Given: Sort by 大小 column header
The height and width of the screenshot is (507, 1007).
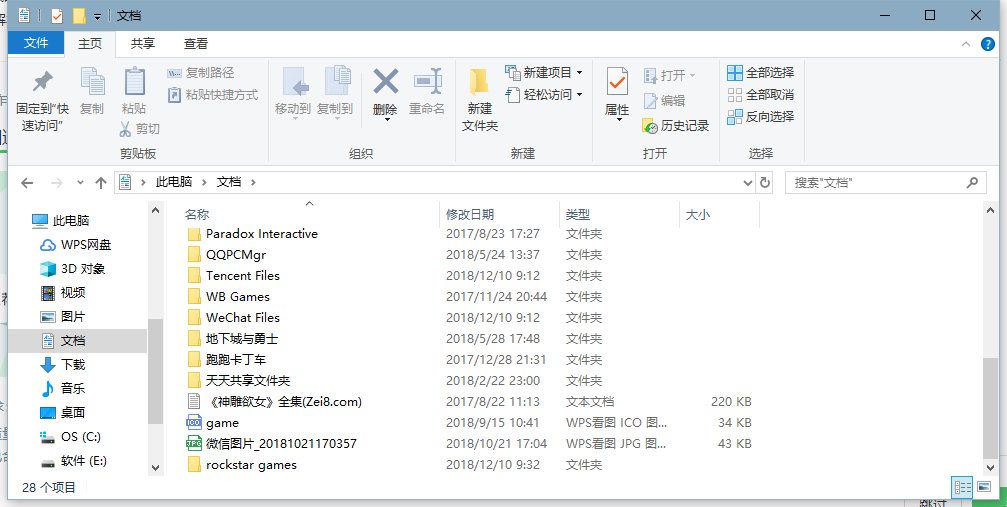Looking at the screenshot, I should click(x=697, y=215).
